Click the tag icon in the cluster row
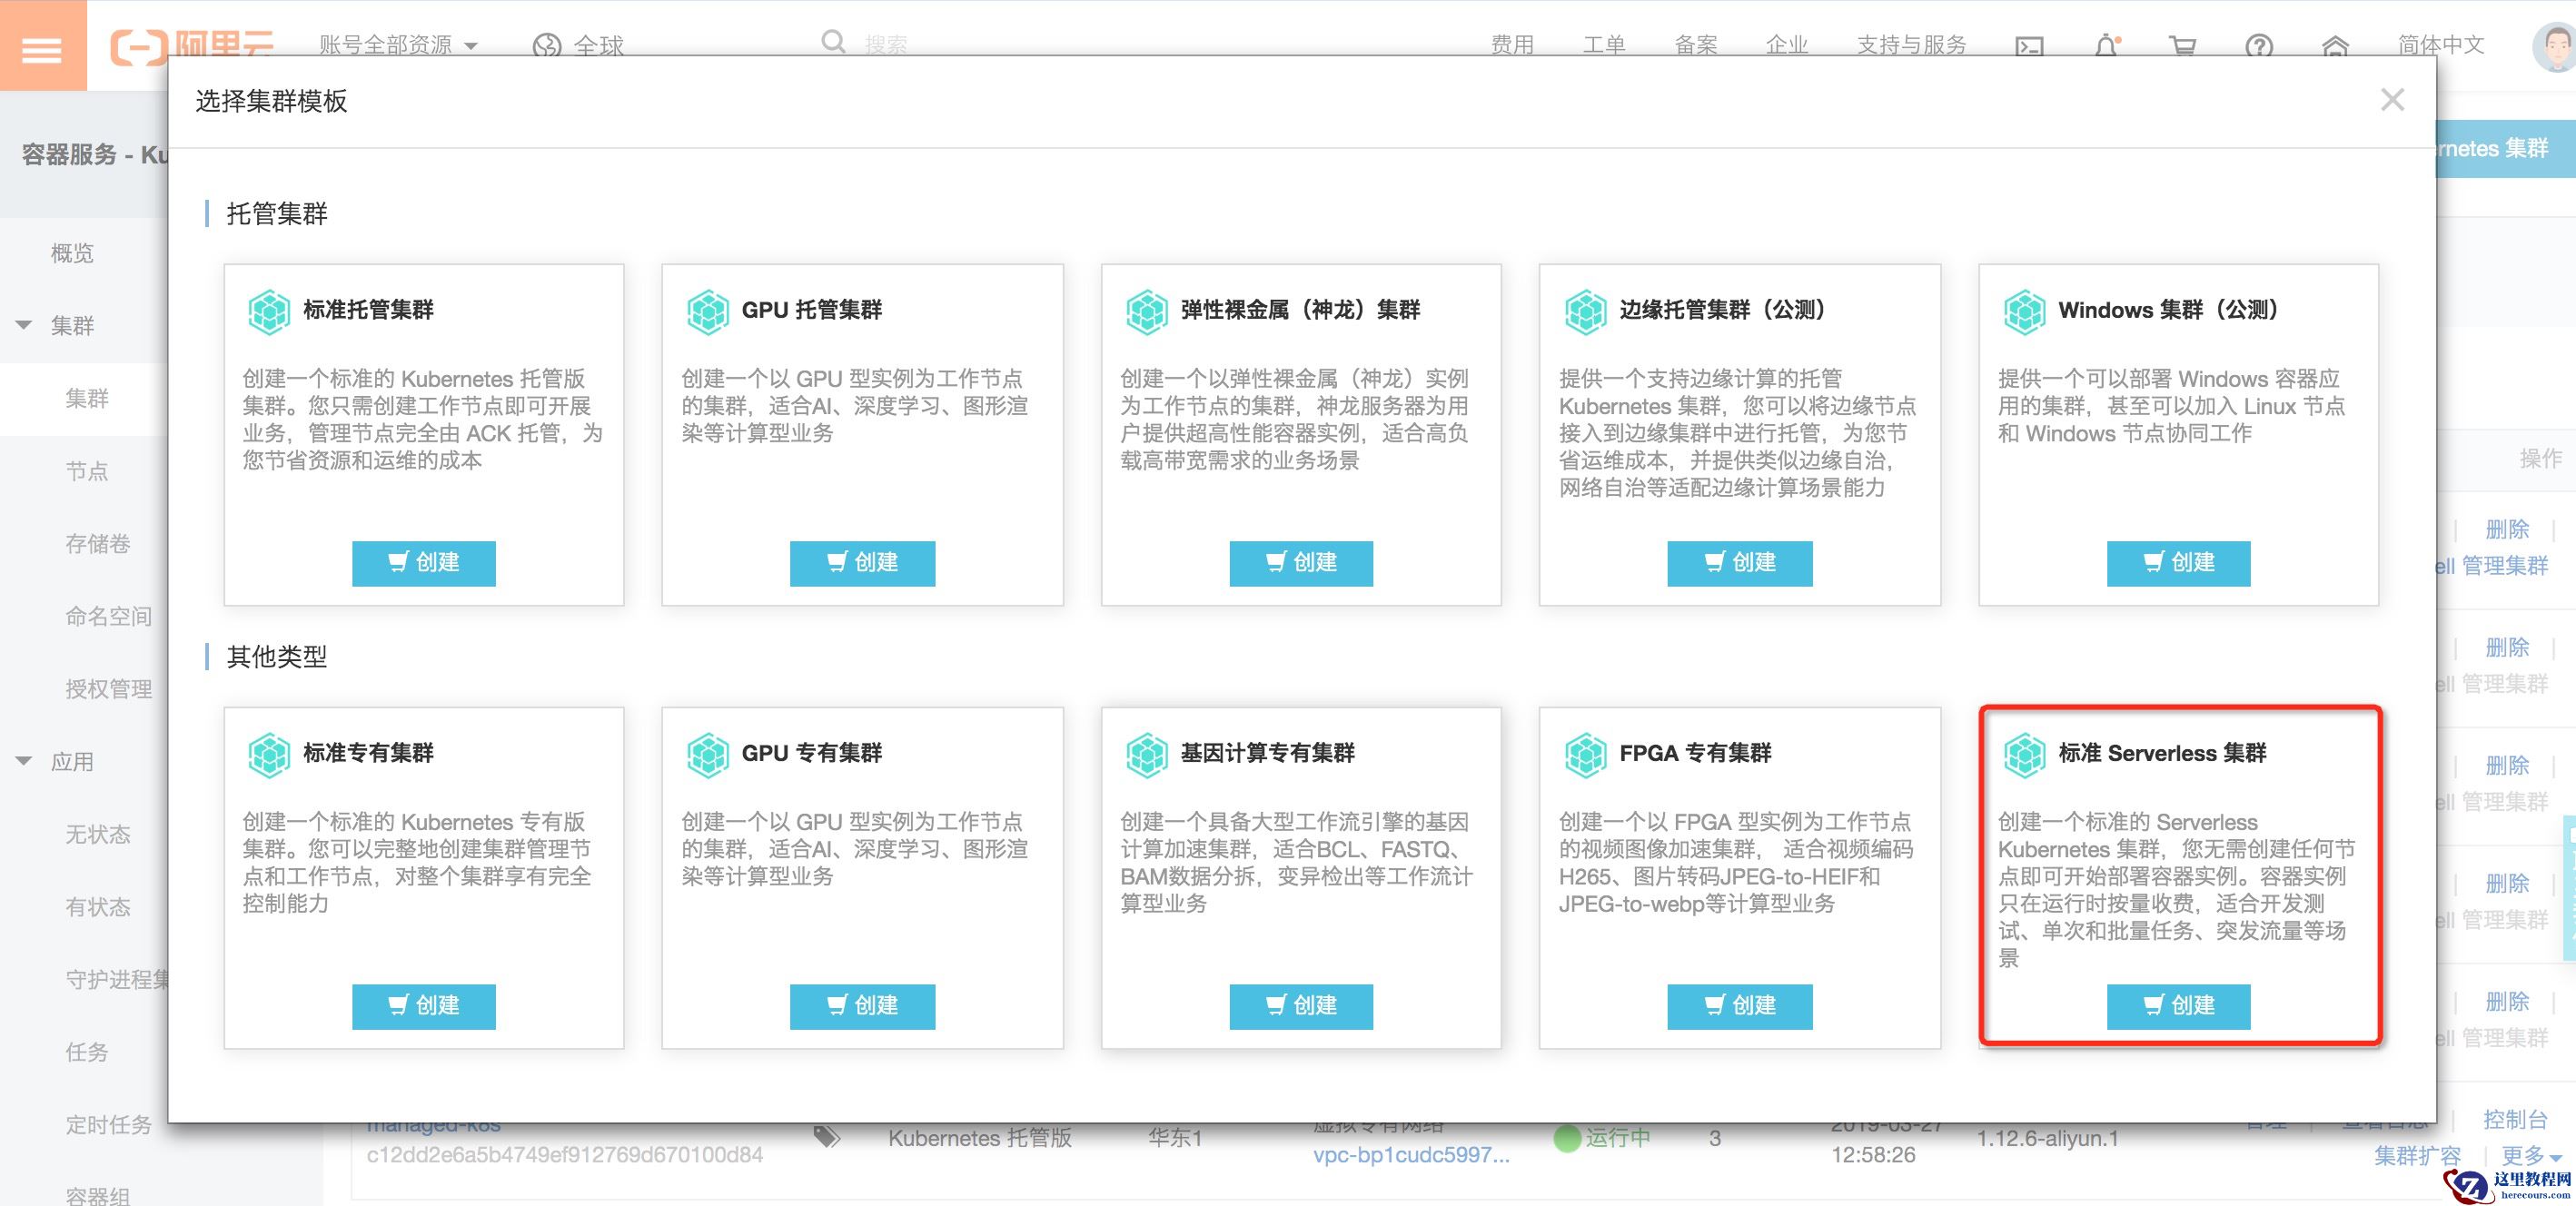Screen dimensions: 2576x1206 click(826, 1137)
